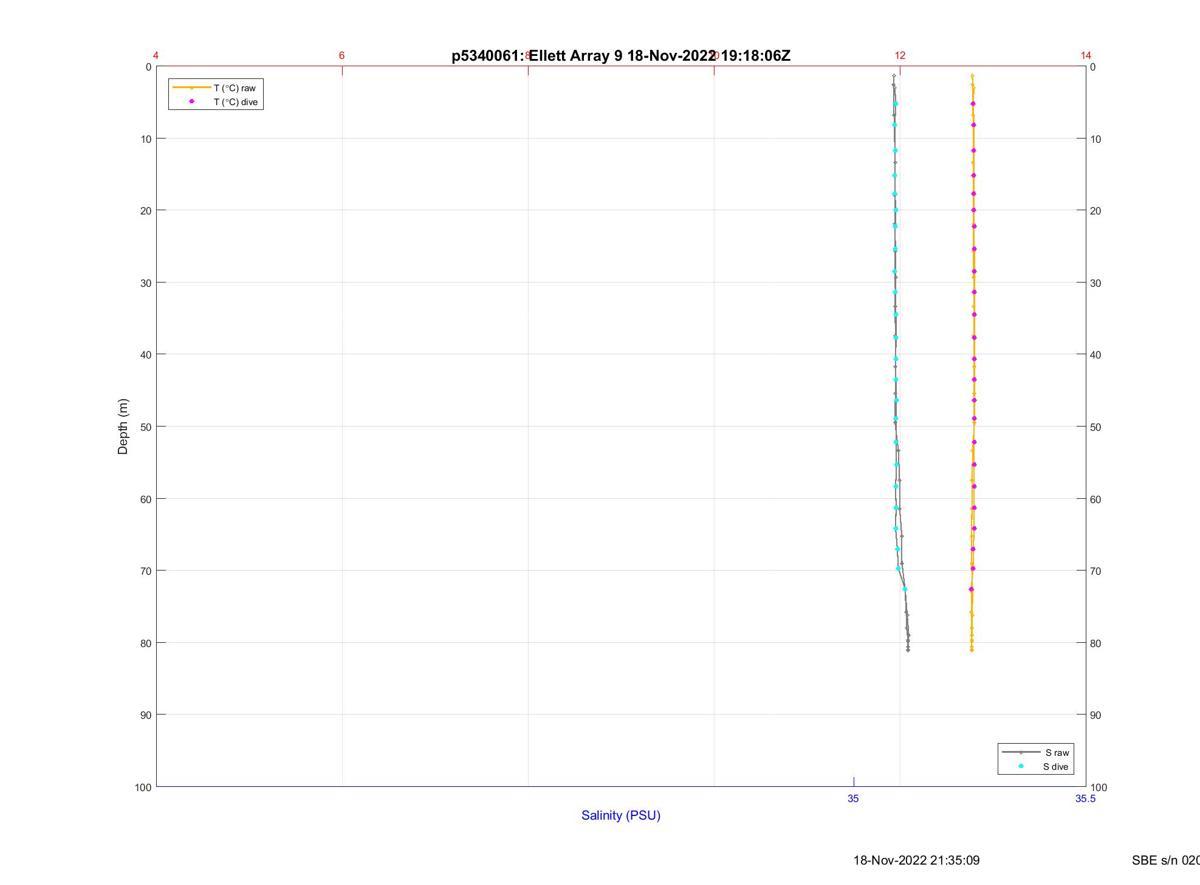Click the red temperature tick label '4'
Viewport: 1200px width, 885px height.
(x=156, y=56)
